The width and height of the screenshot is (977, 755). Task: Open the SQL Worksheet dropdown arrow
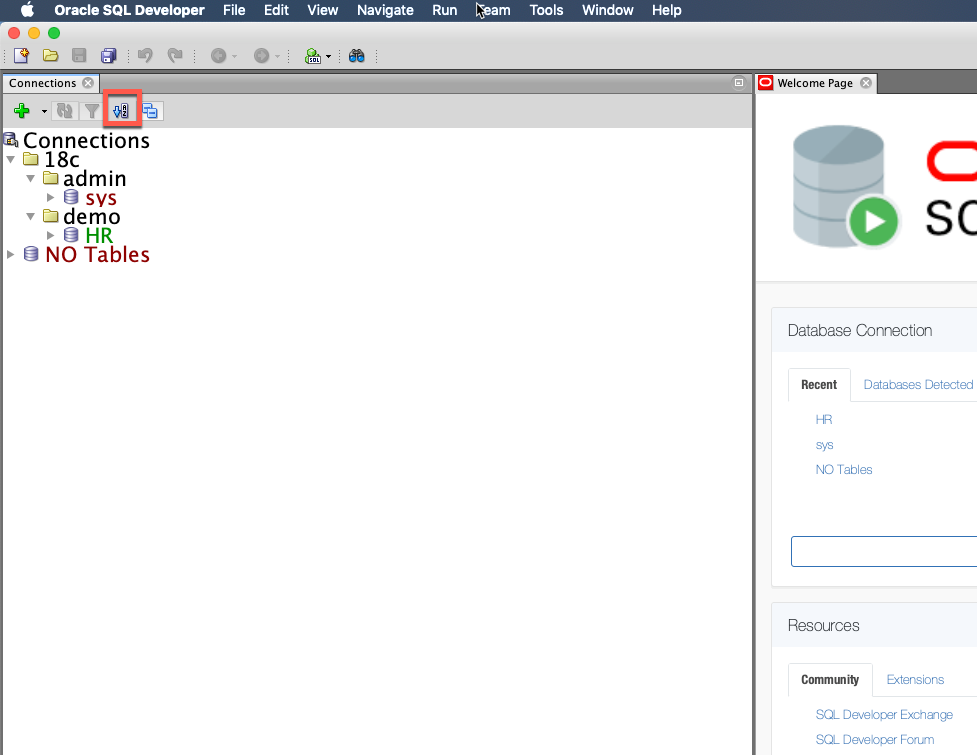coord(328,57)
